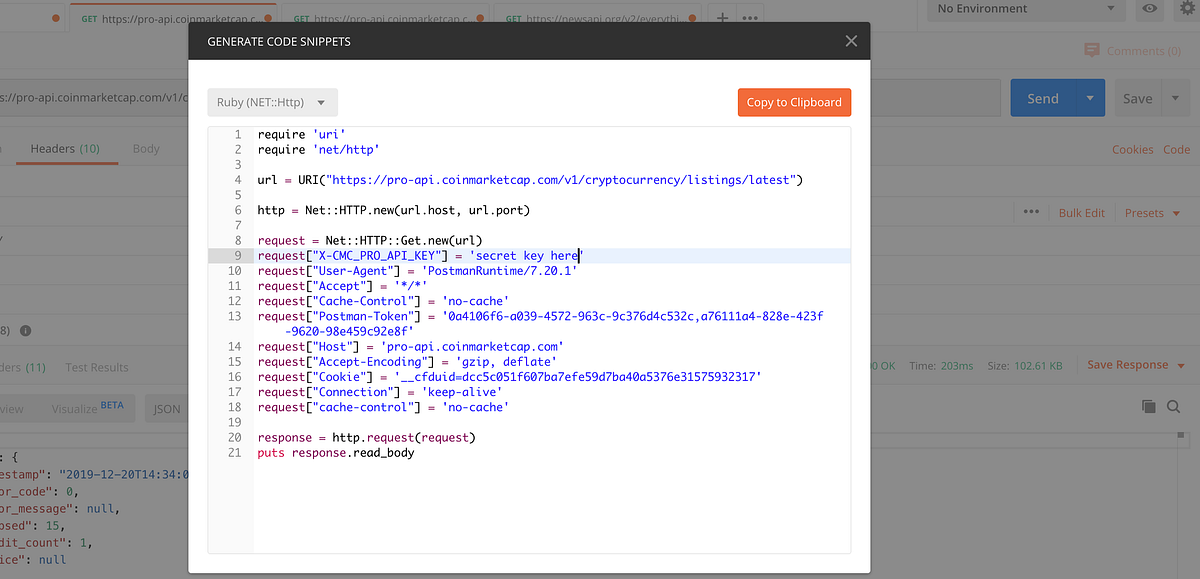Open the Cookies manager link
Image resolution: width=1200 pixels, height=579 pixels.
(x=1132, y=148)
